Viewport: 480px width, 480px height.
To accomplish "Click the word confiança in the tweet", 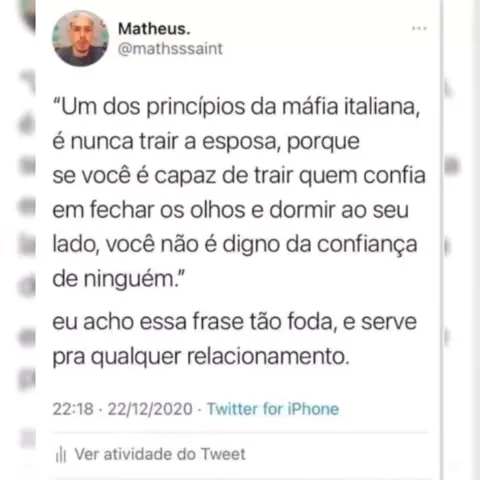I will click(x=367, y=245).
